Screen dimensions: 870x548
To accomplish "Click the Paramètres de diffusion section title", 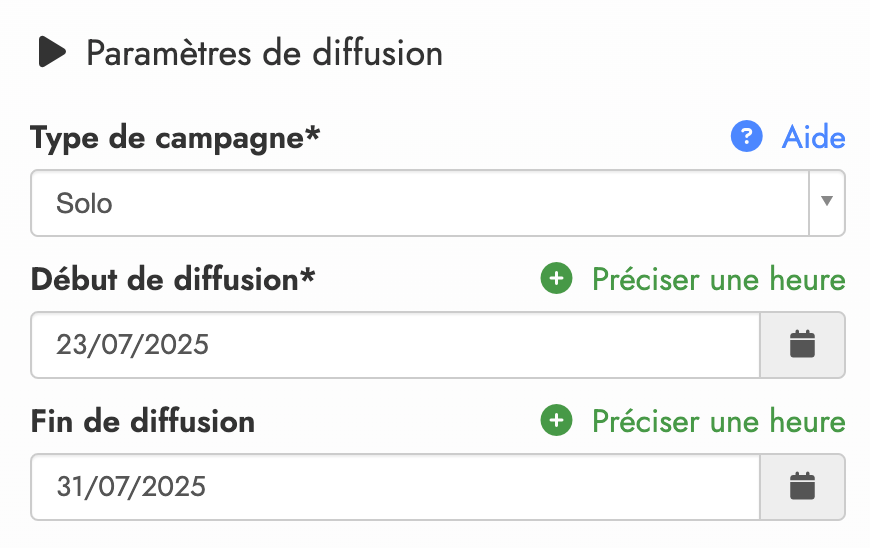I will [x=264, y=52].
